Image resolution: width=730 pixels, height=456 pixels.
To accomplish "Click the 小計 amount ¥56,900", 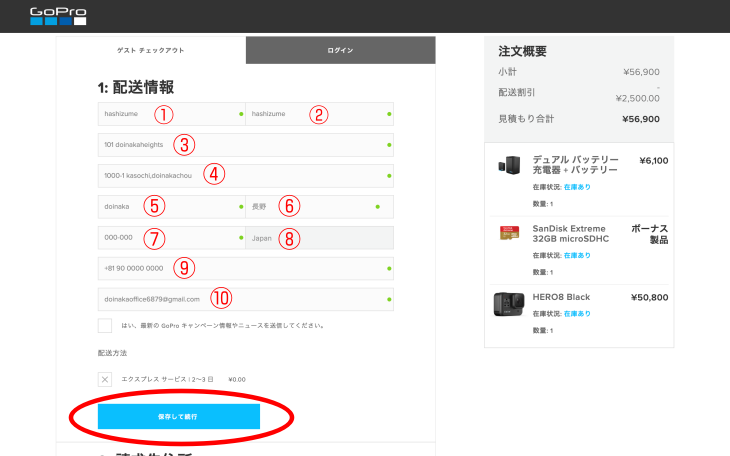I will tap(642, 72).
